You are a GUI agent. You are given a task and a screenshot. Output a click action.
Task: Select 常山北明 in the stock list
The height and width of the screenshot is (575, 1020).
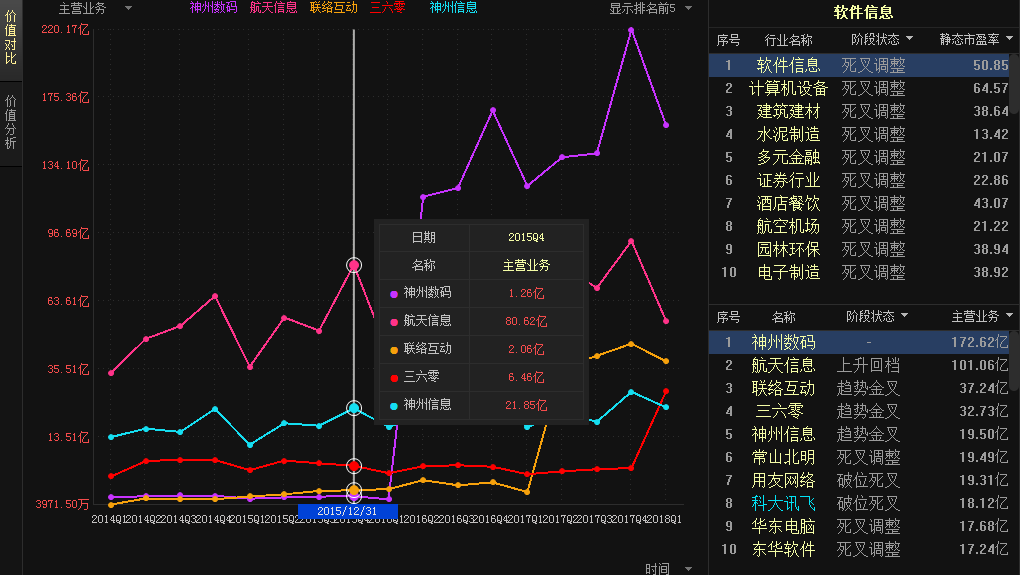(x=861, y=457)
